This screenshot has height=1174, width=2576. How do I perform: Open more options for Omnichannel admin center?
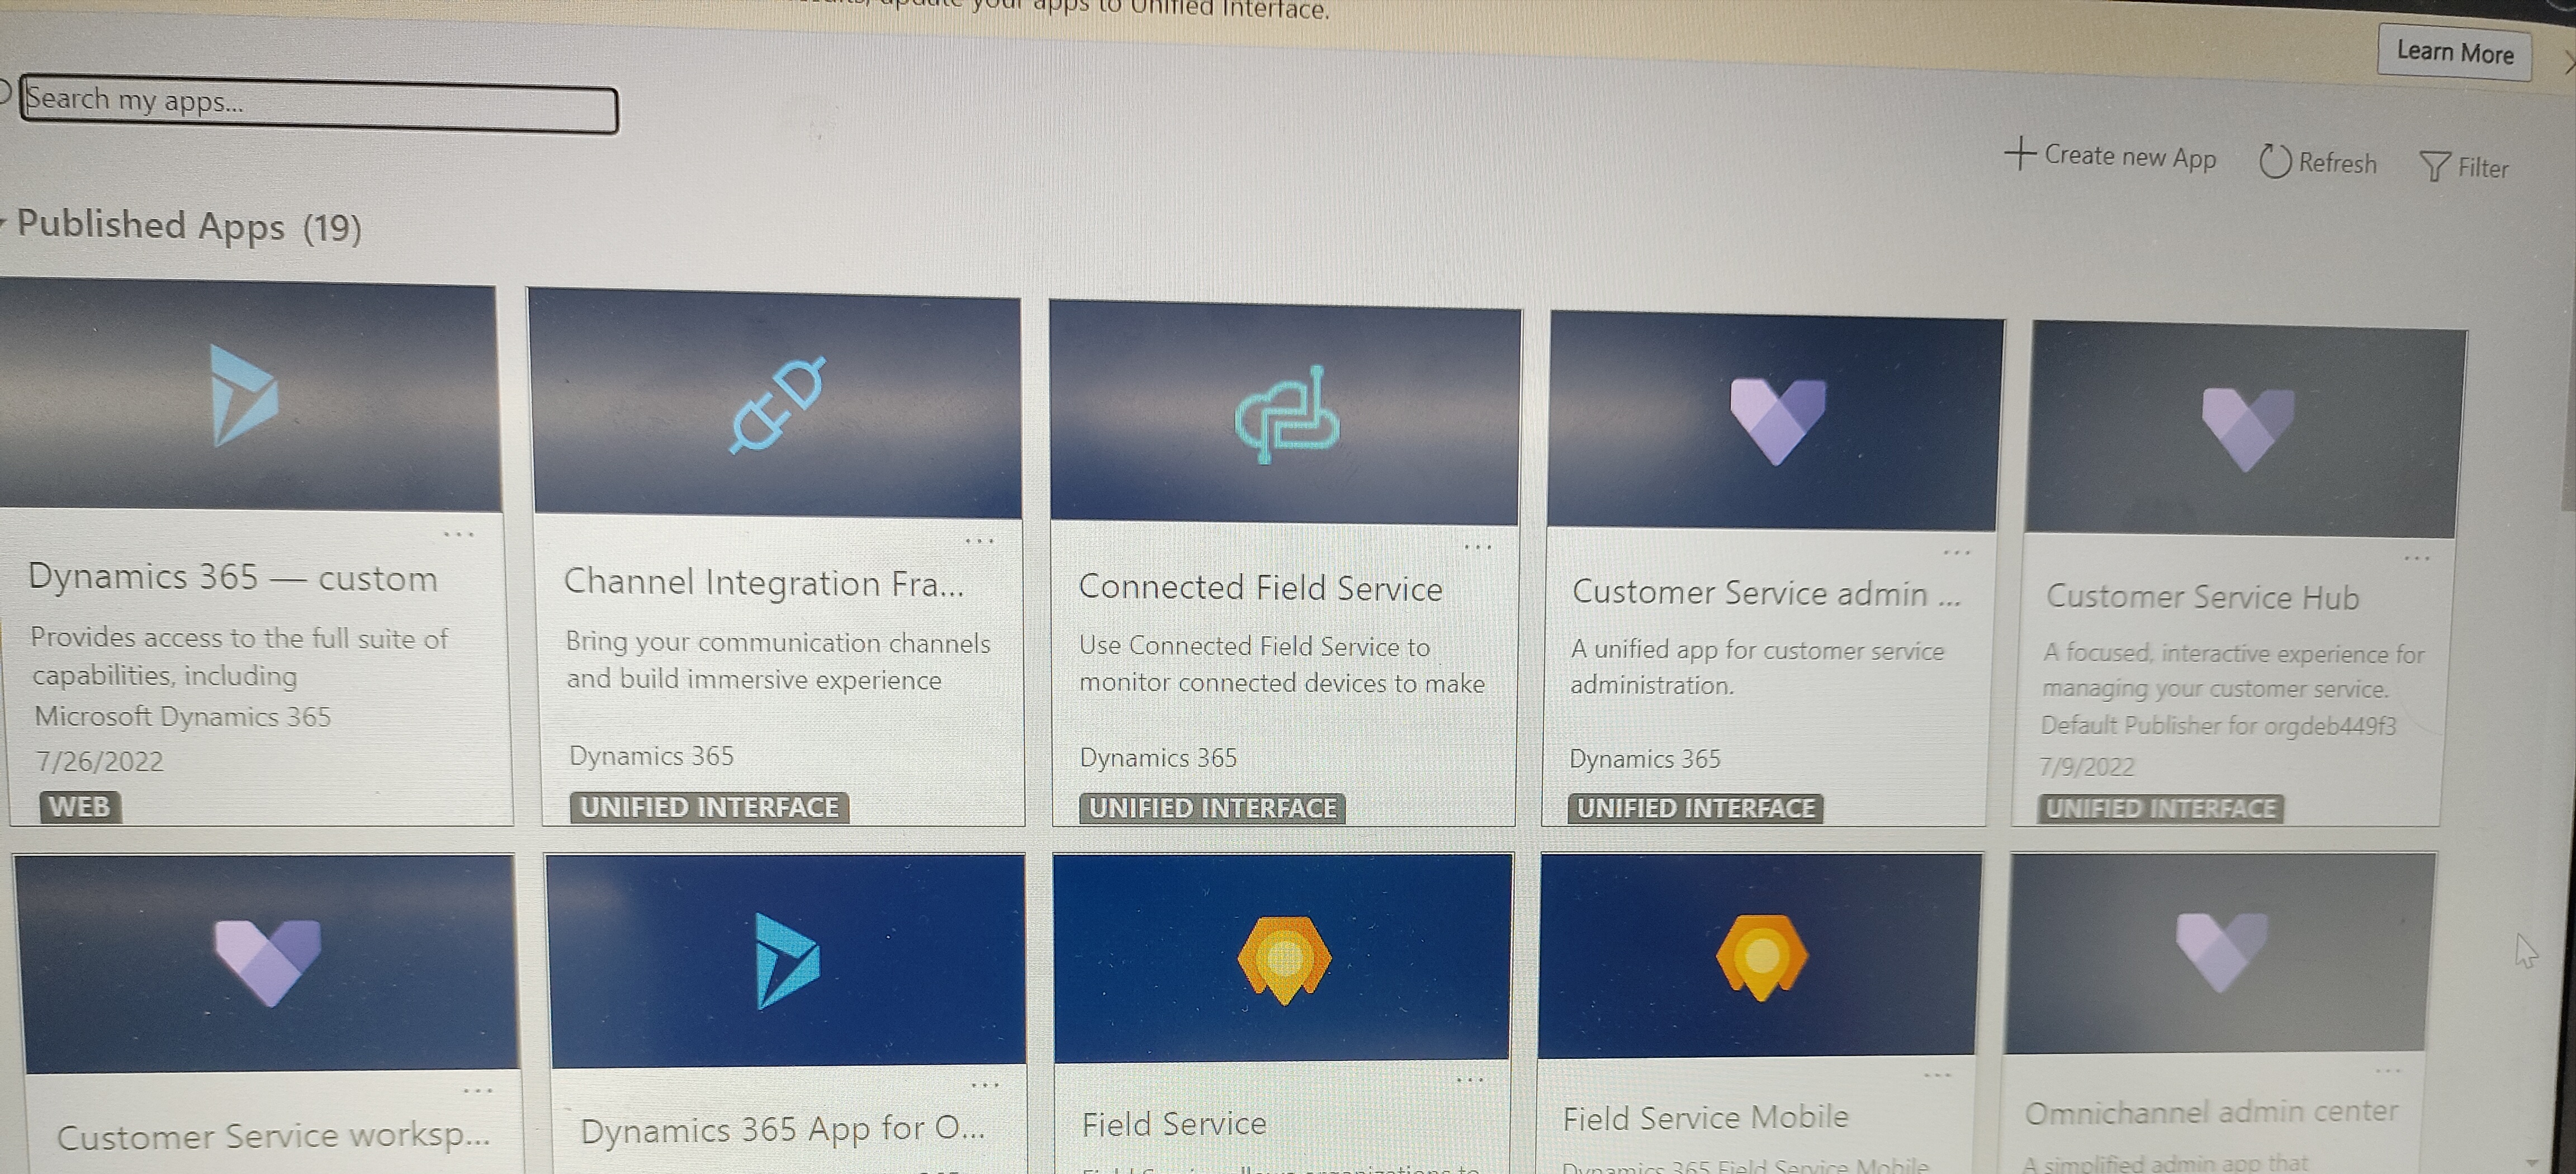coord(2388,1072)
